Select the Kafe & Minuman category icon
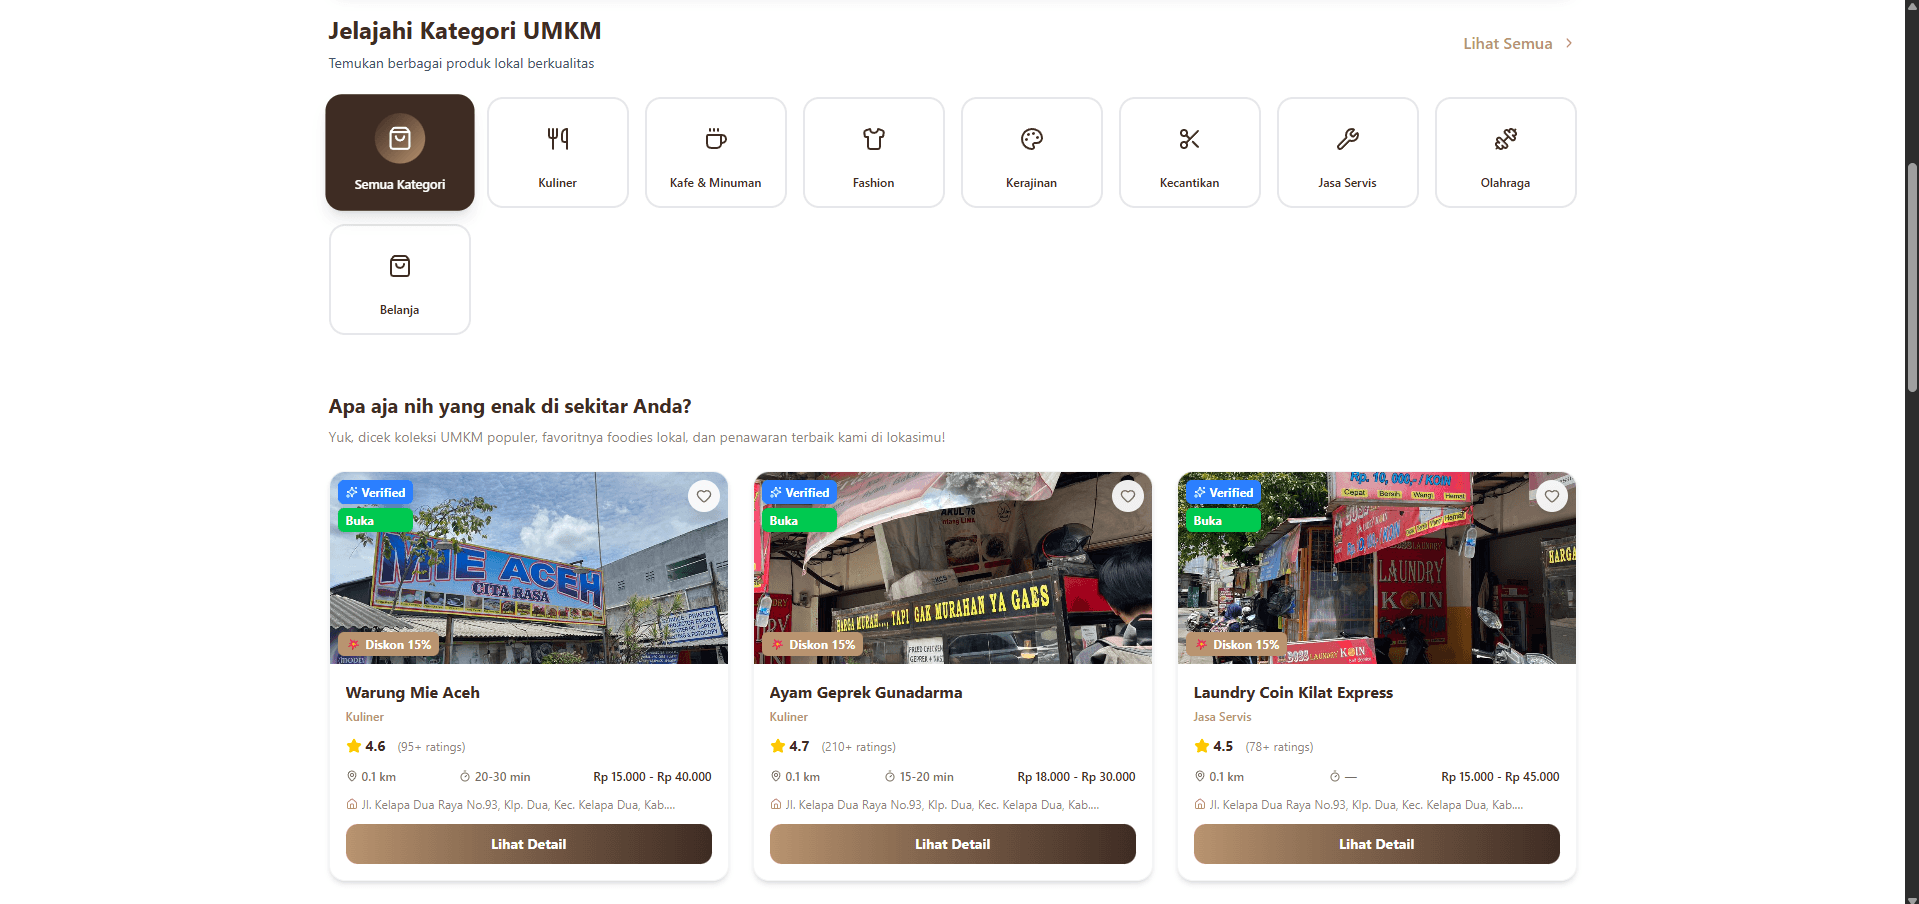Viewport: 1919px width, 904px height. (x=715, y=139)
